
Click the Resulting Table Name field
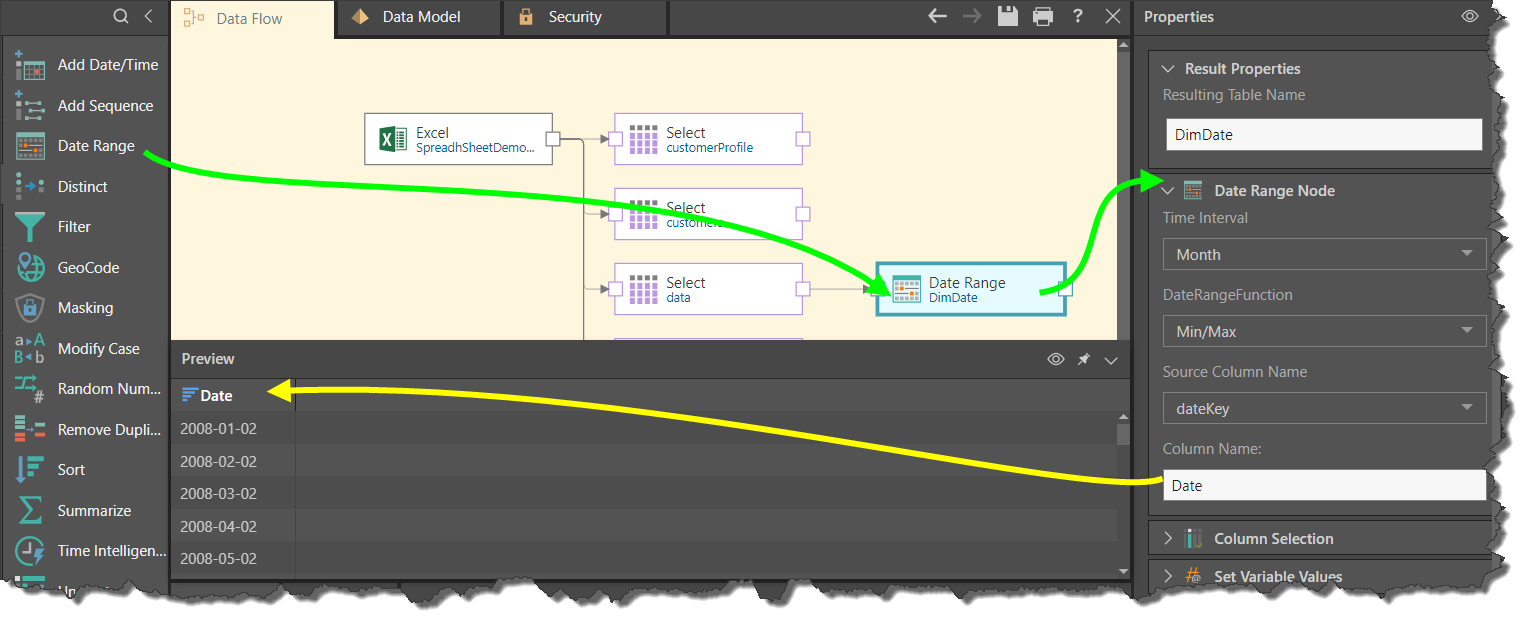[1324, 135]
